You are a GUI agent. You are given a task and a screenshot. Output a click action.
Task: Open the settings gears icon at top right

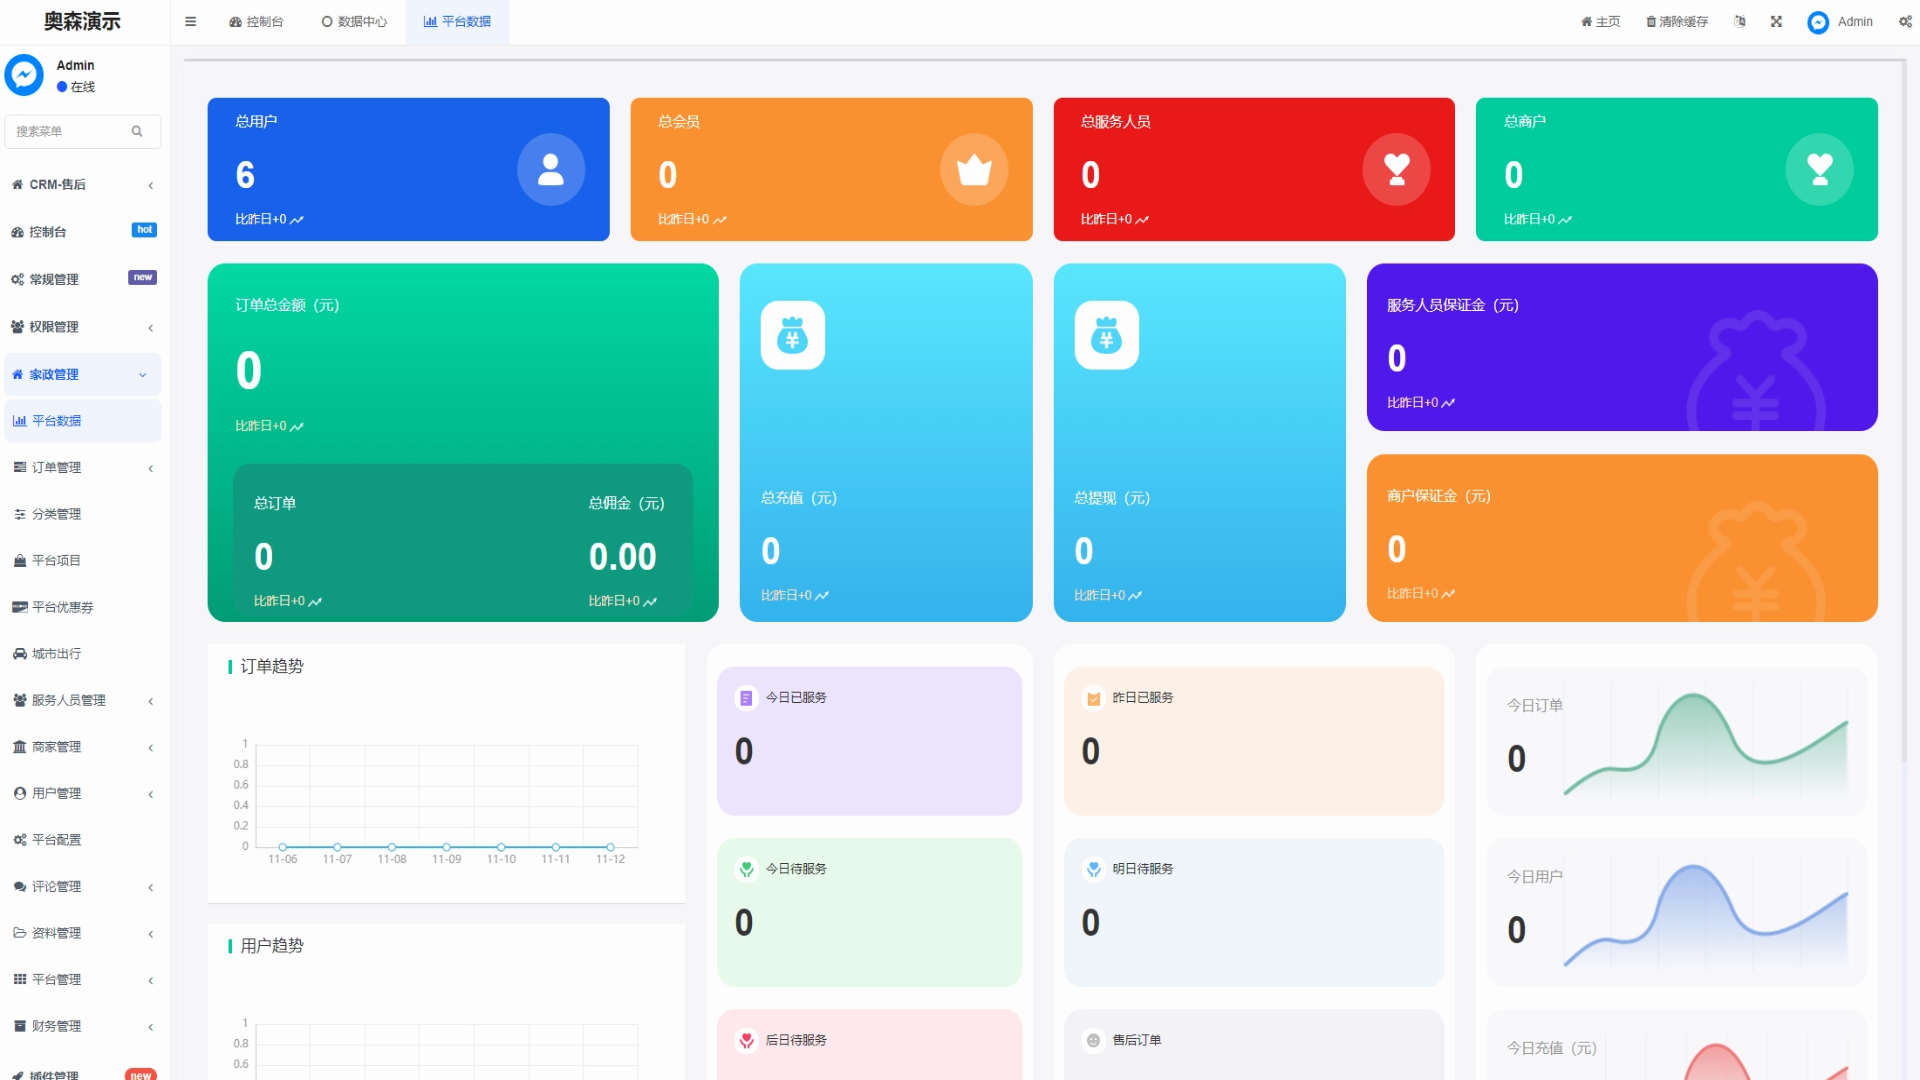pyautogui.click(x=1905, y=22)
